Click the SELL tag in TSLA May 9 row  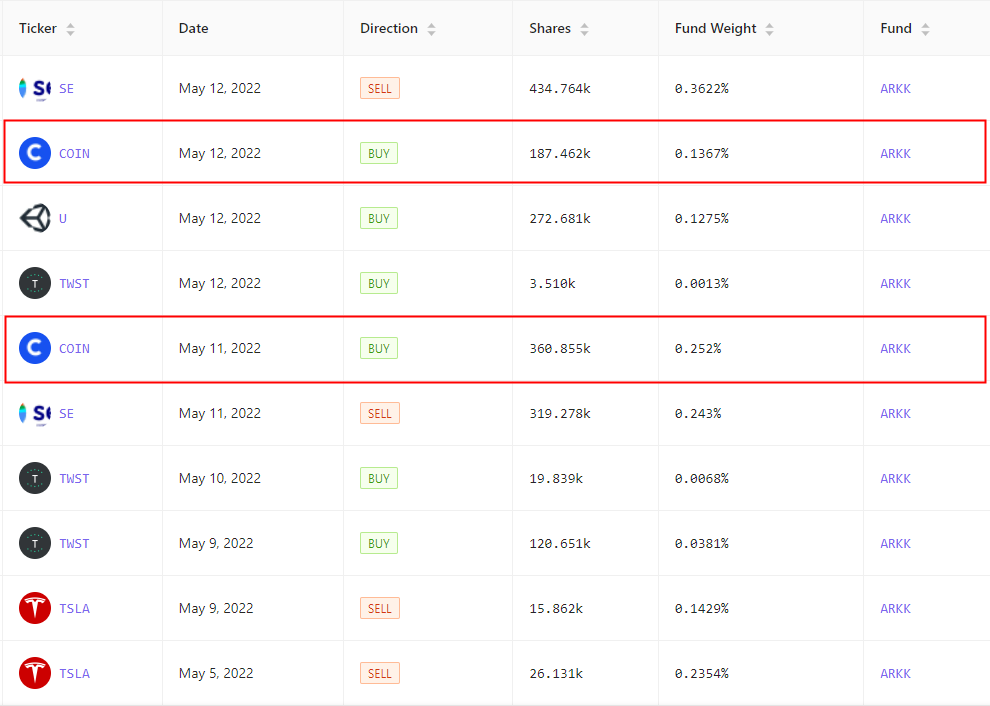point(379,608)
